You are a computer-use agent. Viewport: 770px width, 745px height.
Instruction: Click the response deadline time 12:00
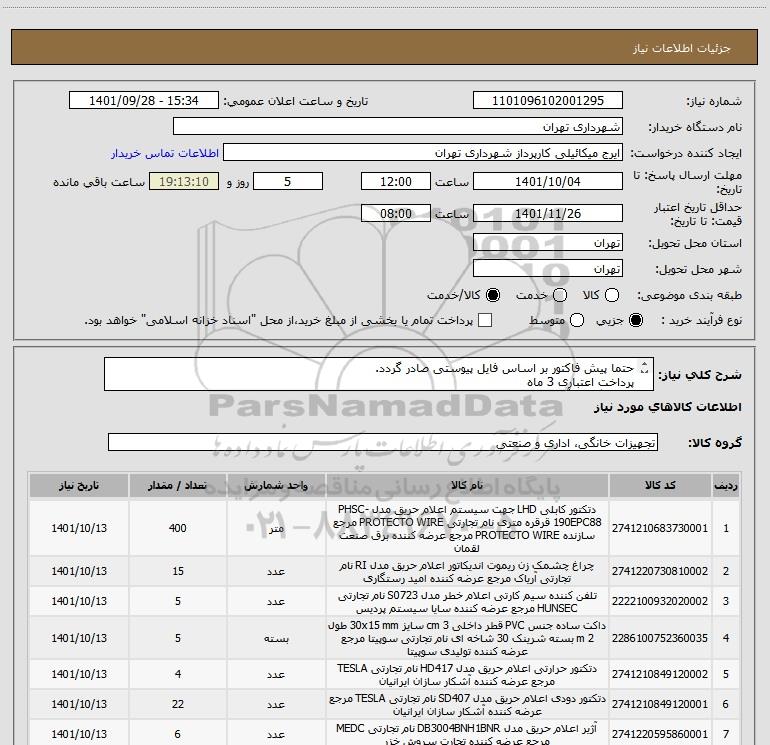396,181
